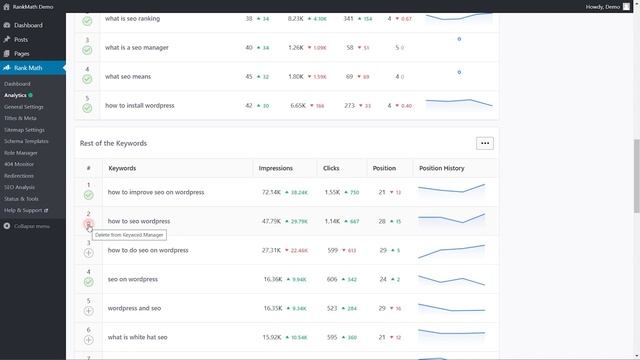The image size is (640, 360).
Task: Add 'what is white hat seo' to Keyword Manager
Action: point(88,340)
